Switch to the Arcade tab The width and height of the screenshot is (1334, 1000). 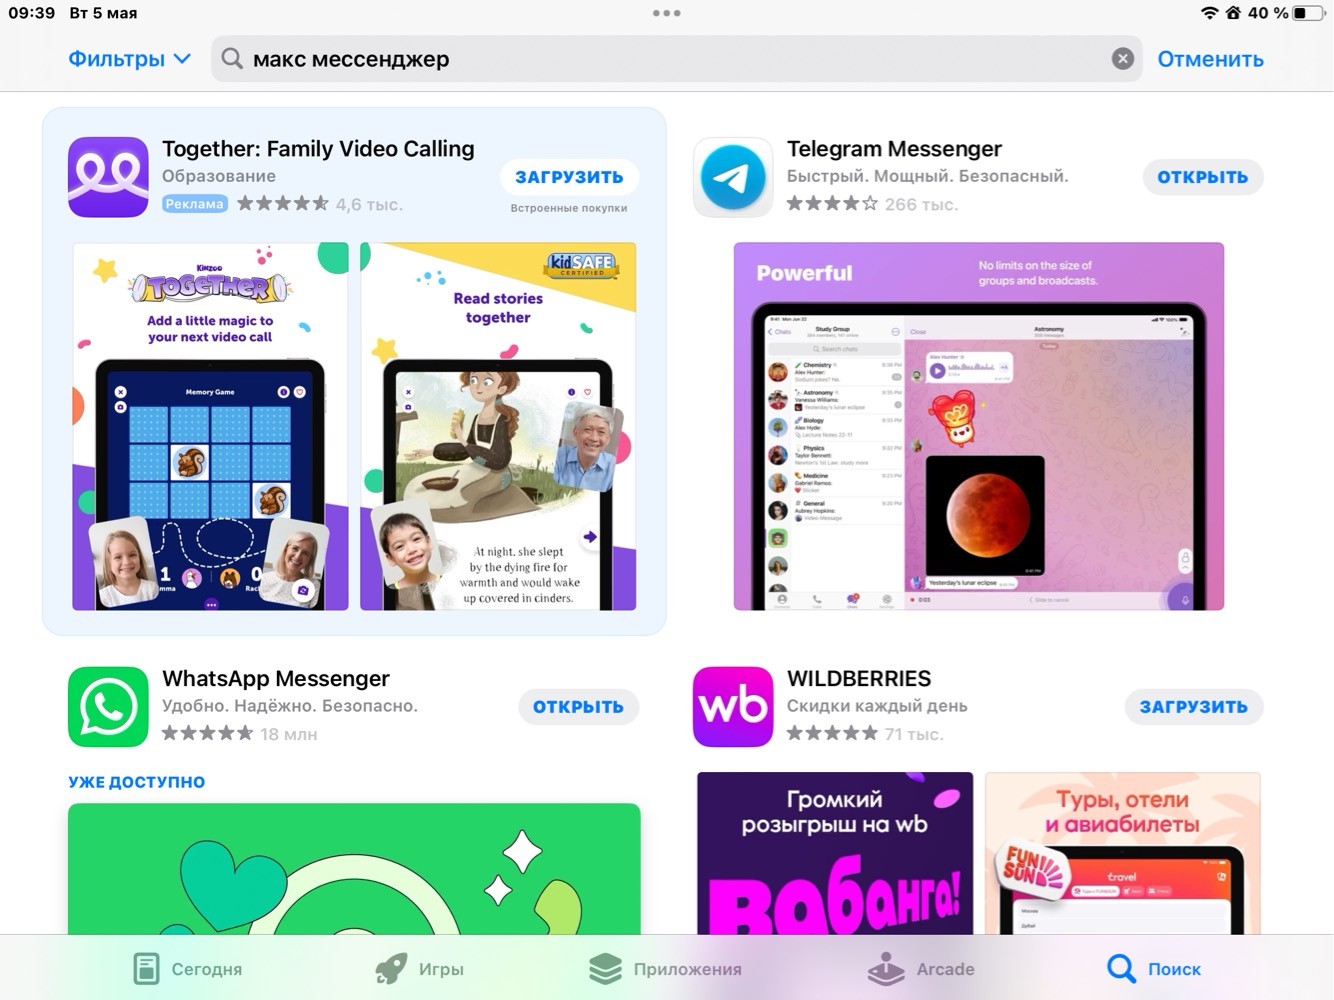(921, 969)
